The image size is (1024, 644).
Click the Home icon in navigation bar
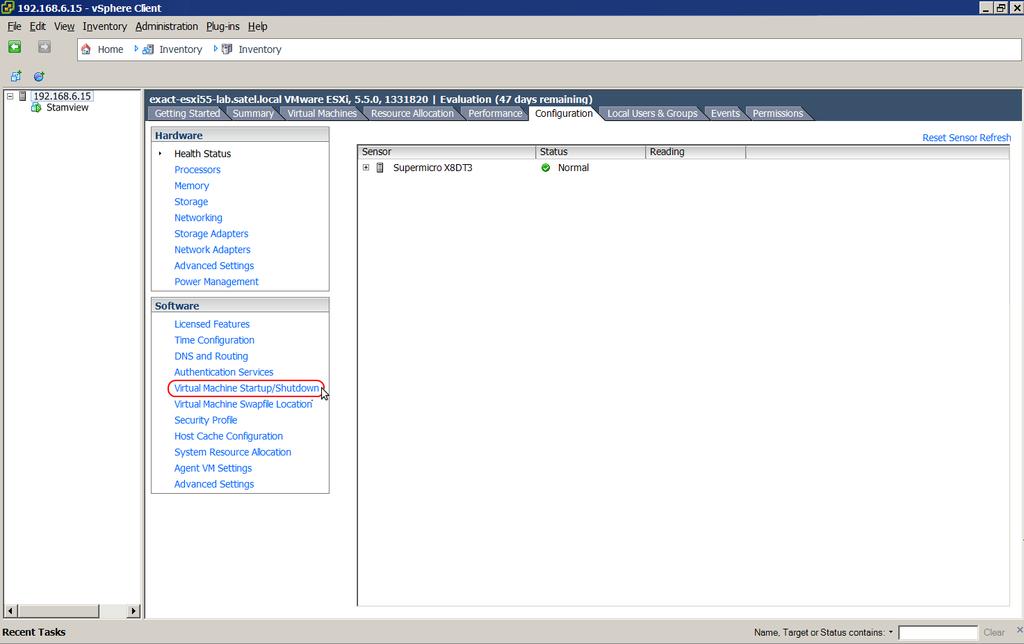(x=86, y=49)
